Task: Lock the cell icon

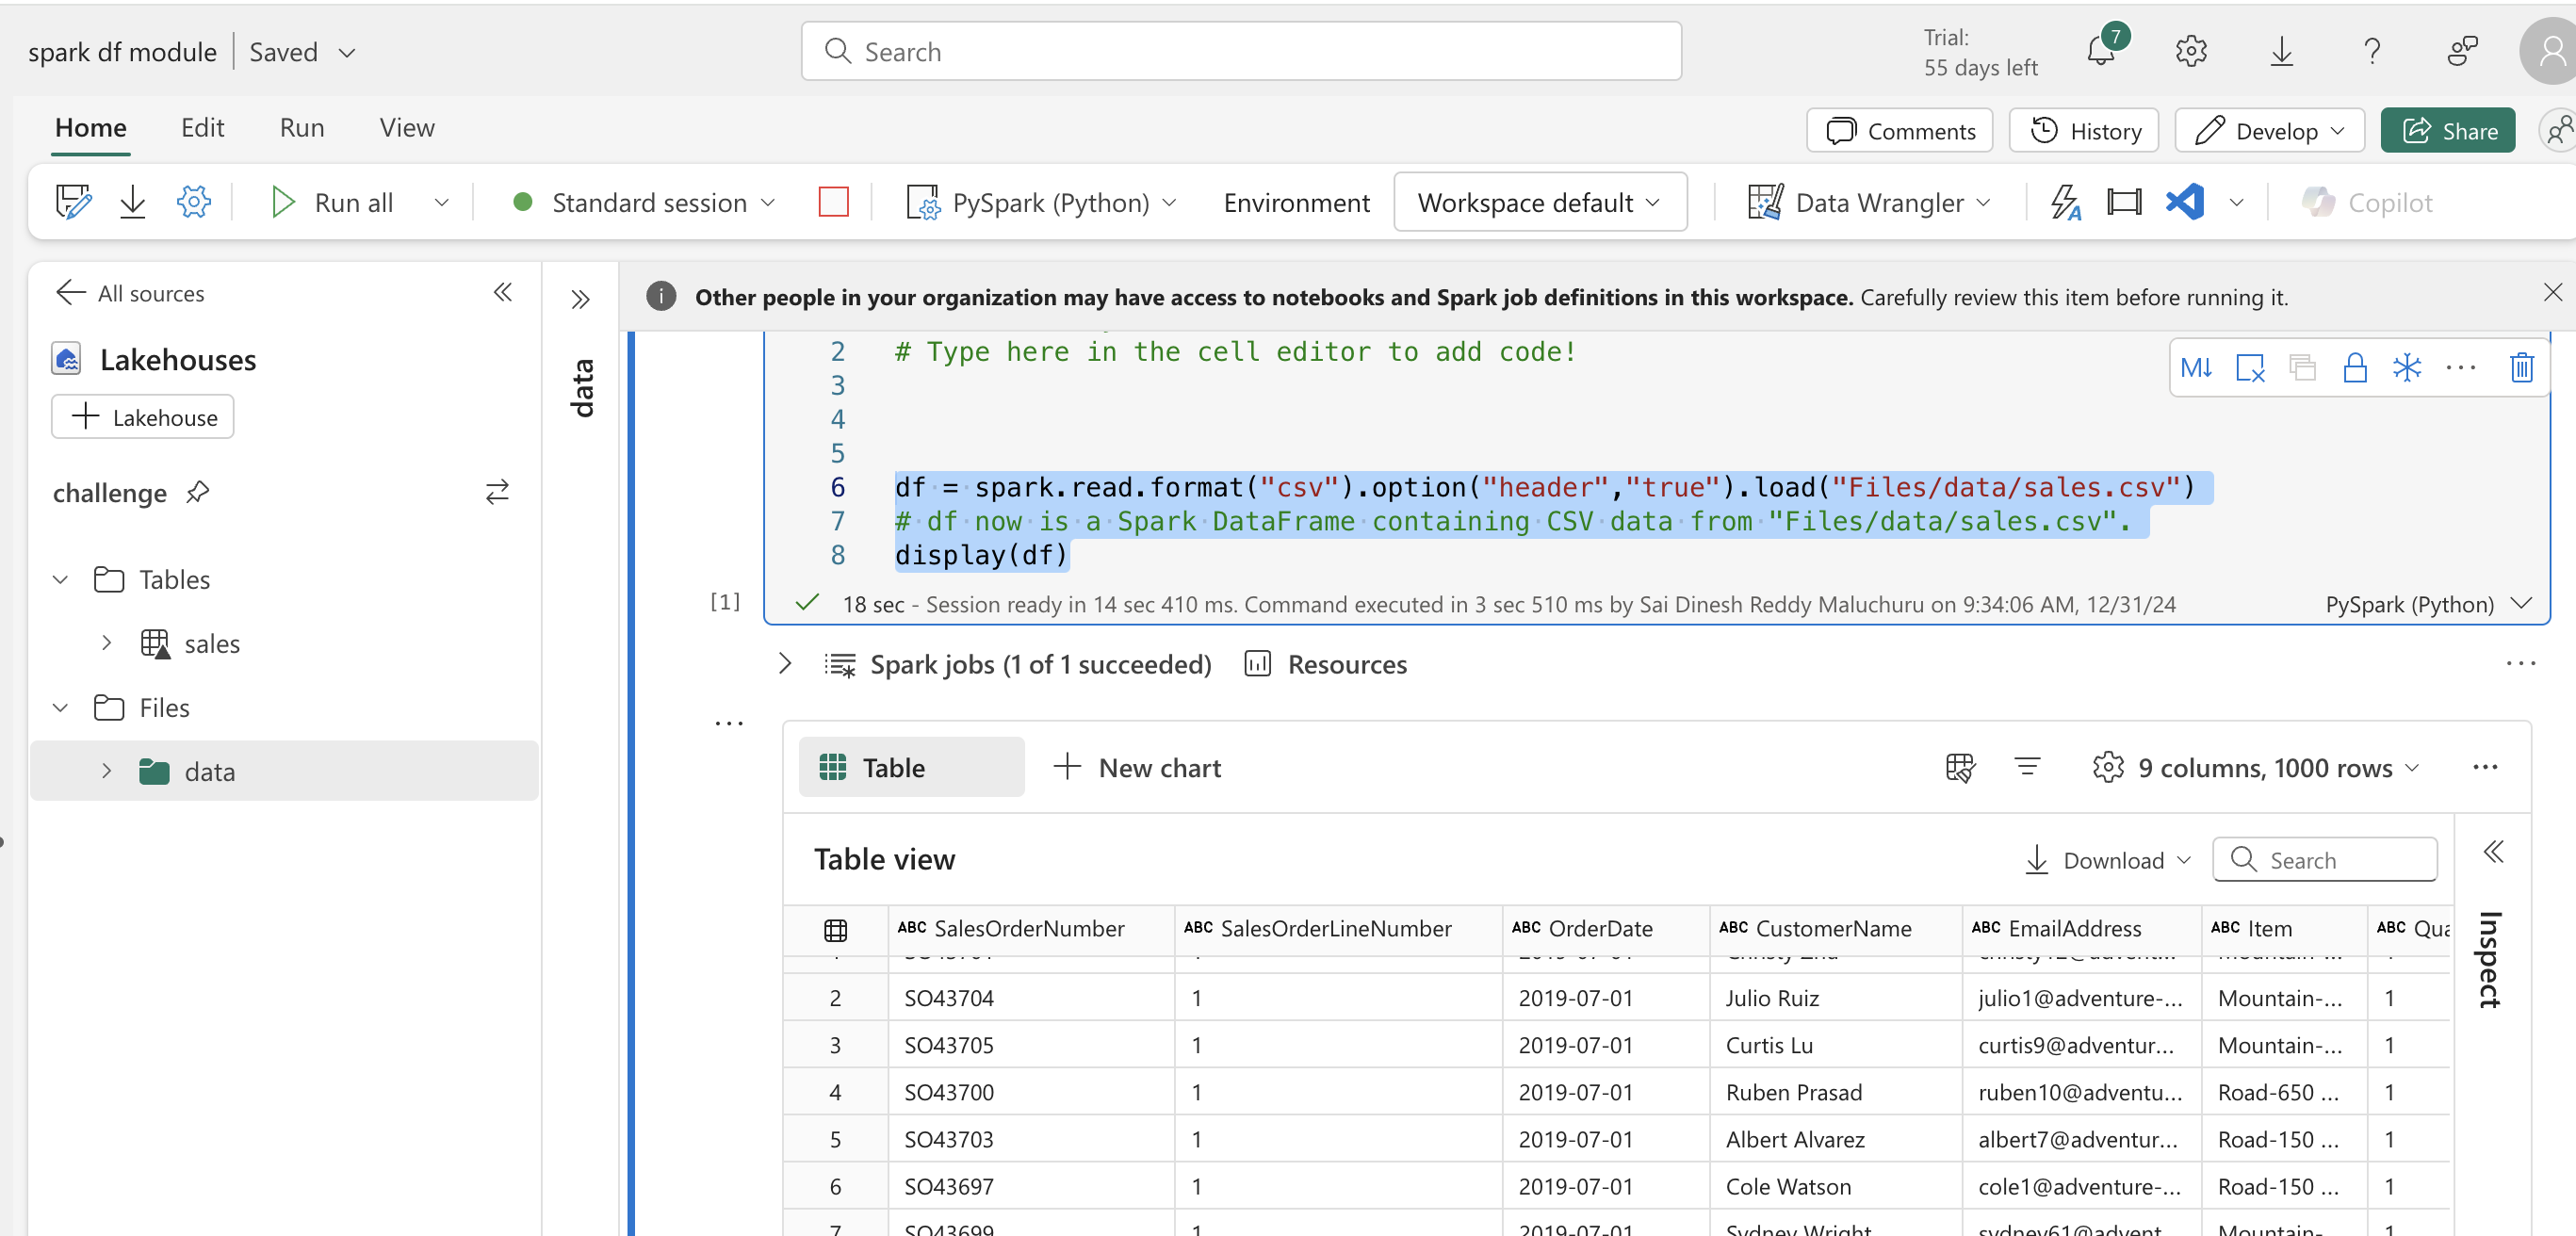Action: pos(2355,368)
